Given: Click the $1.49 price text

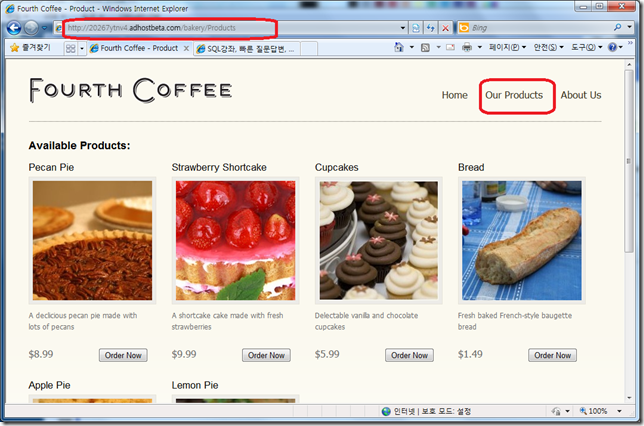Looking at the screenshot, I should coord(470,354).
